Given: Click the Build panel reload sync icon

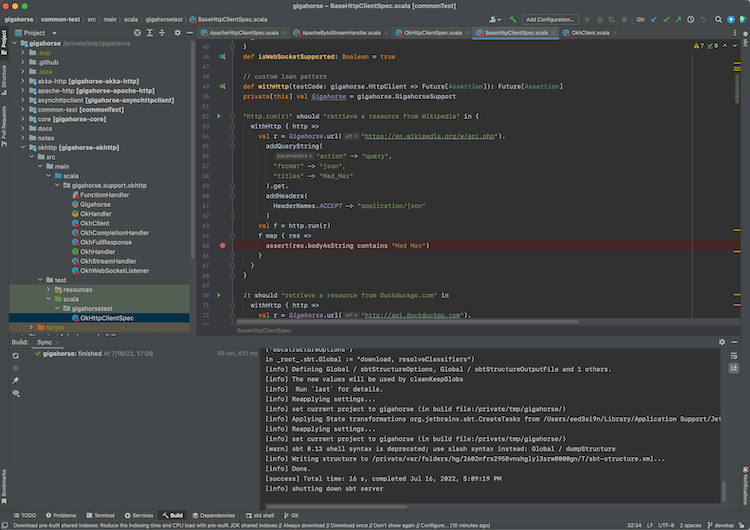Looking at the screenshot, I should (16, 356).
